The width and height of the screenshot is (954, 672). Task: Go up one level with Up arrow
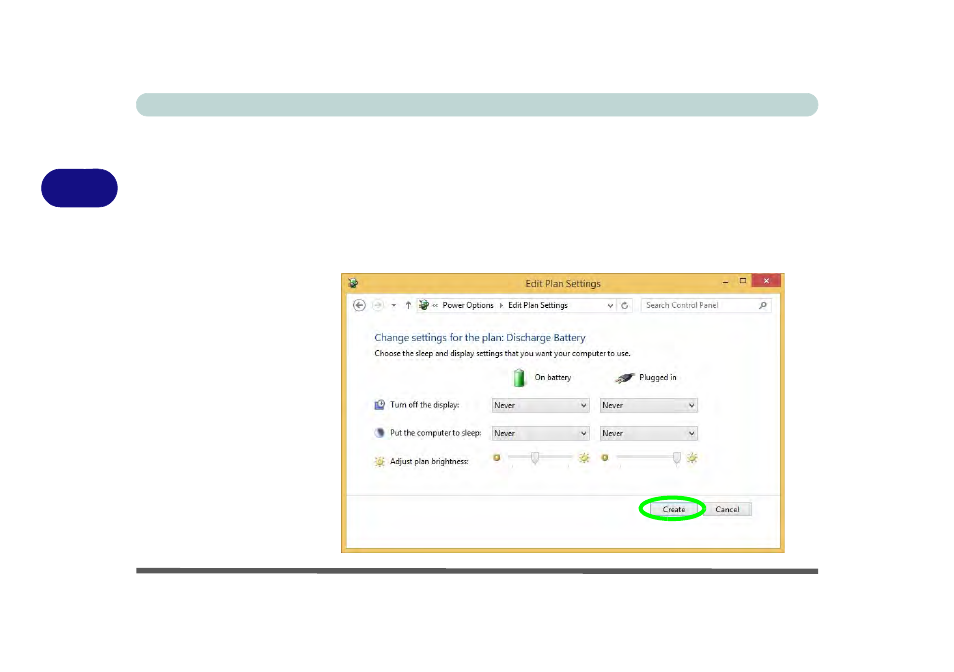pyautogui.click(x=408, y=305)
